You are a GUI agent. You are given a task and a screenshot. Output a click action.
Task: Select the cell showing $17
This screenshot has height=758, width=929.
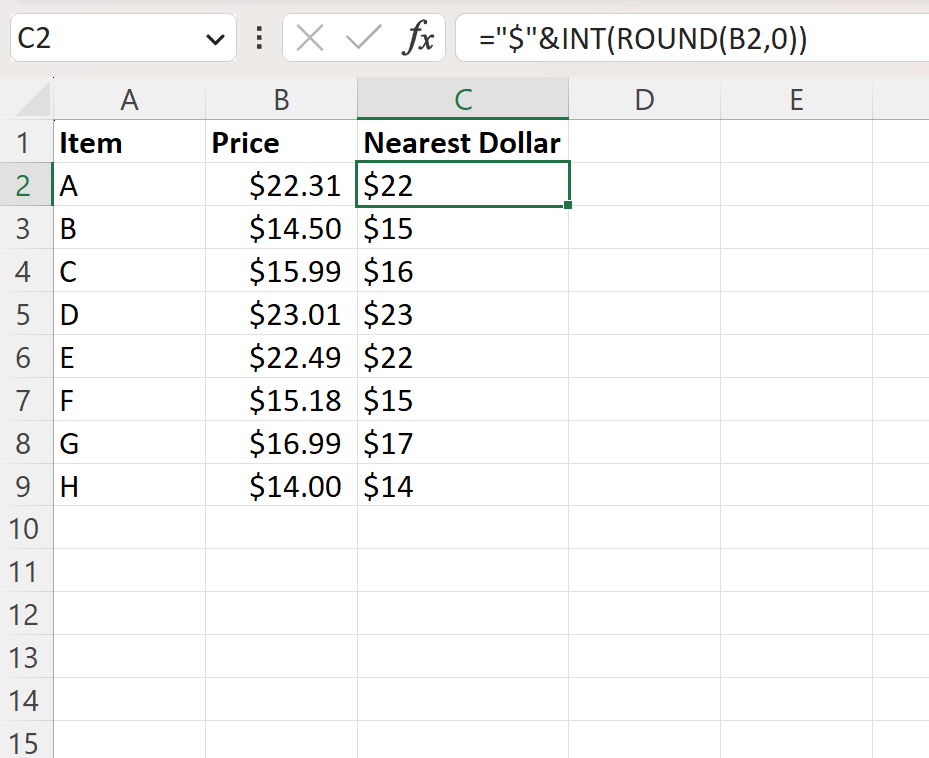click(462, 443)
